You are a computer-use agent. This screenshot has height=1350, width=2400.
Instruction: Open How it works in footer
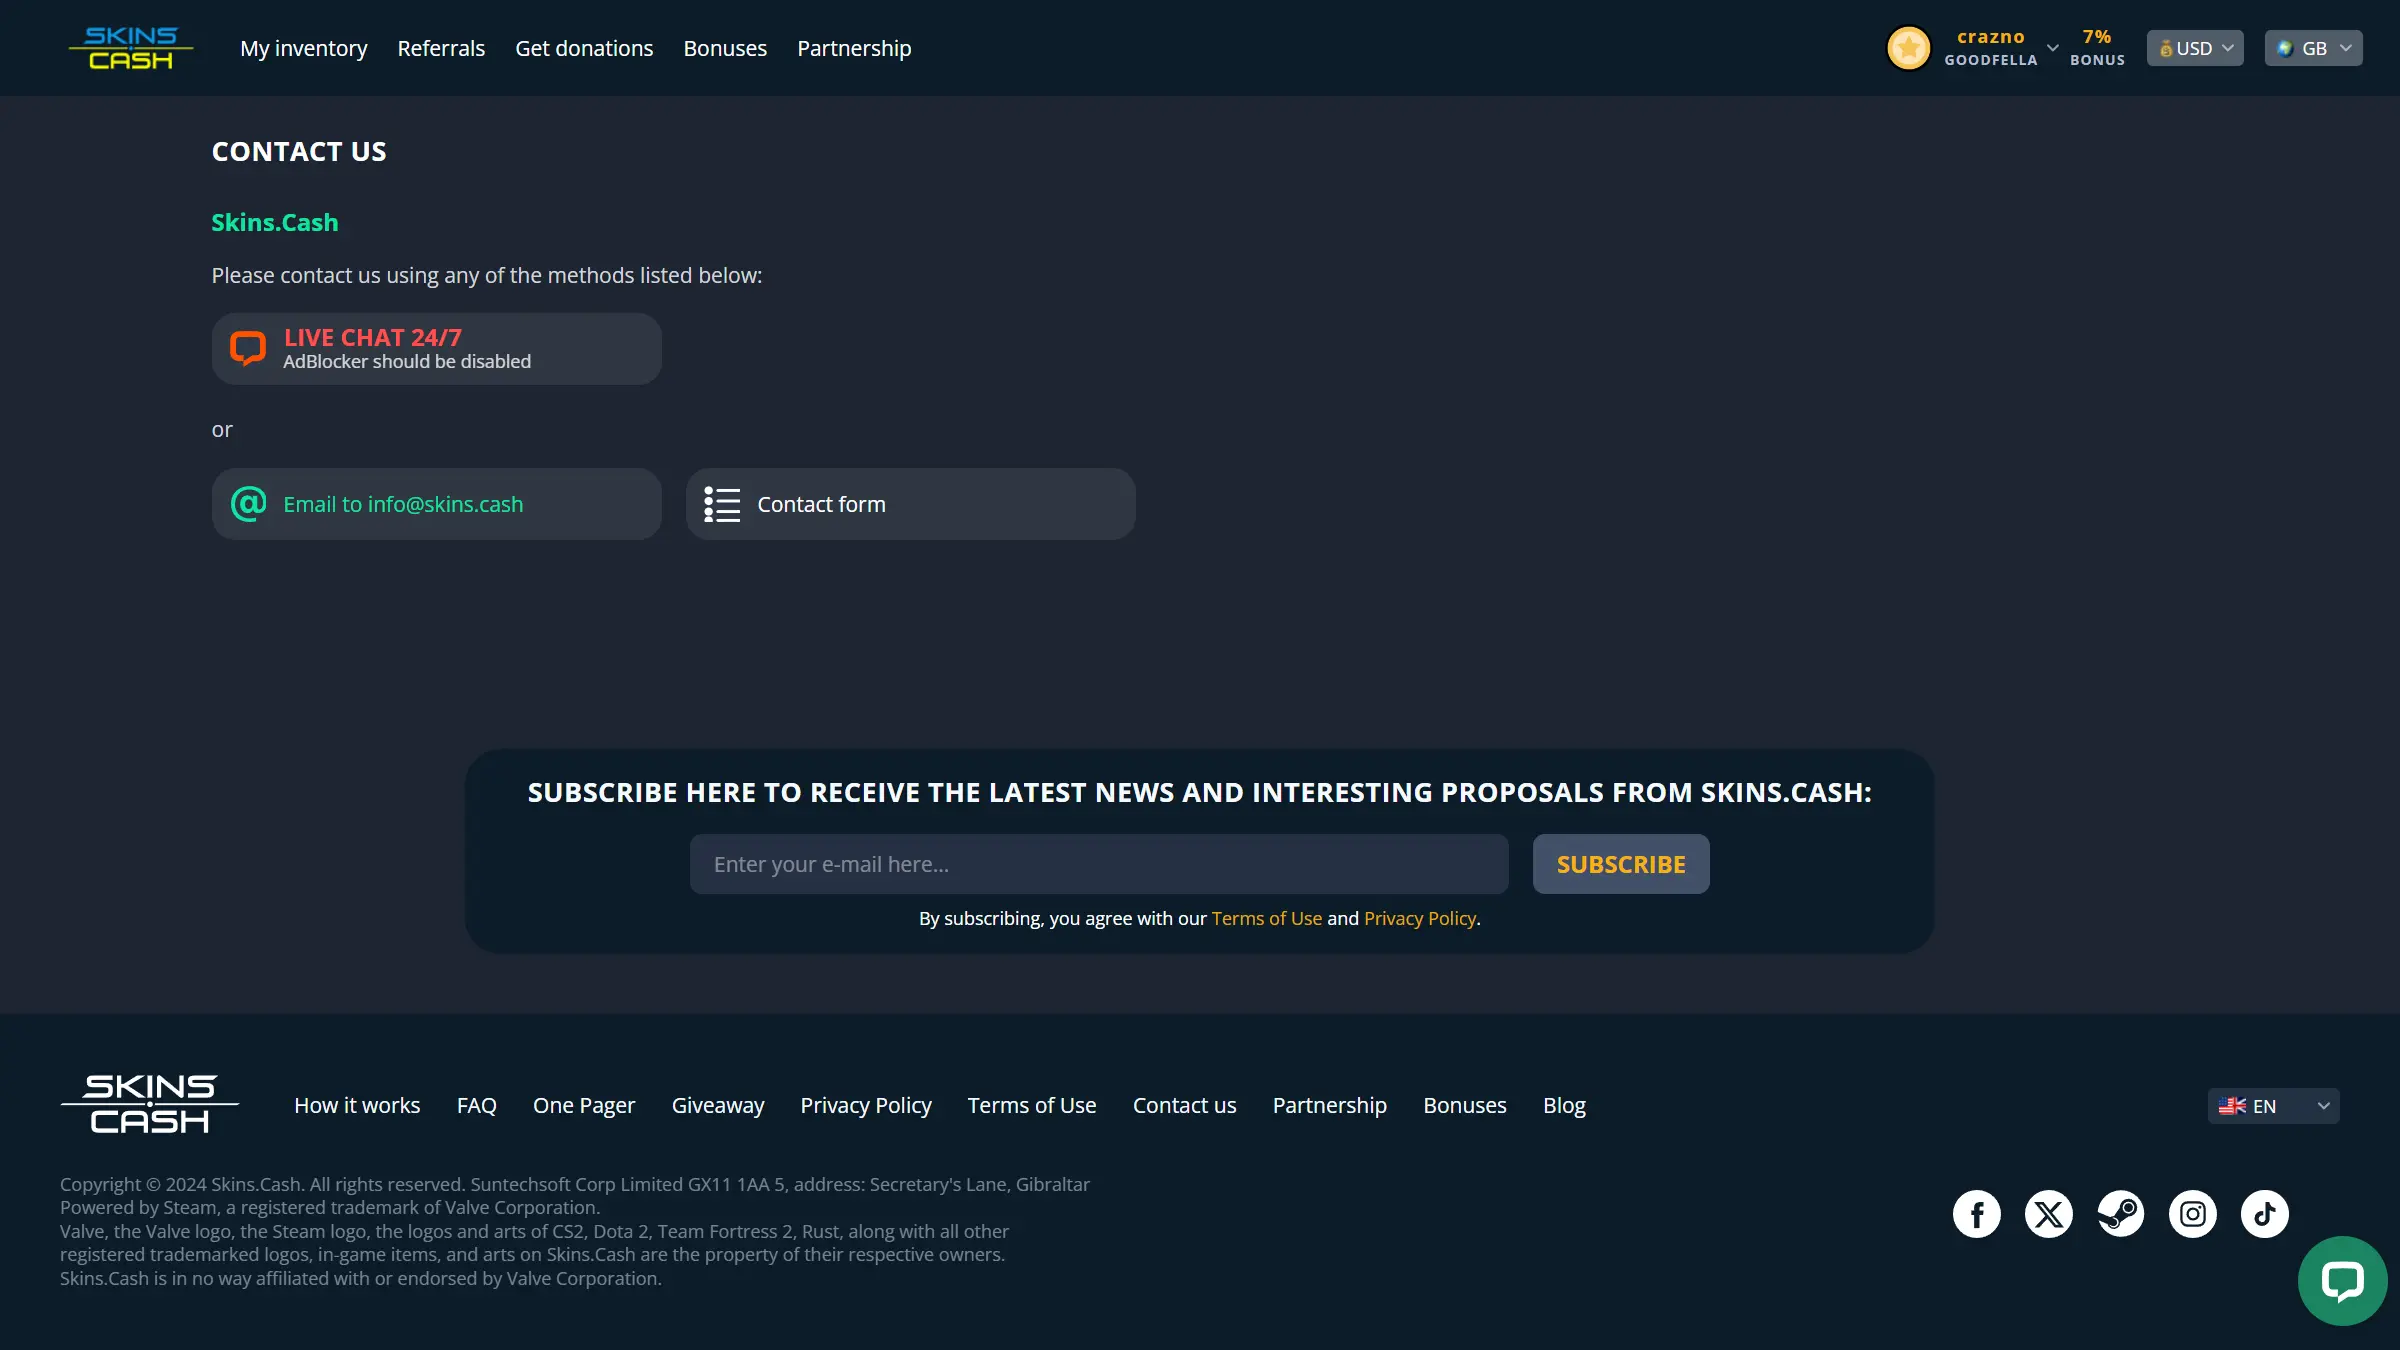(x=357, y=1105)
